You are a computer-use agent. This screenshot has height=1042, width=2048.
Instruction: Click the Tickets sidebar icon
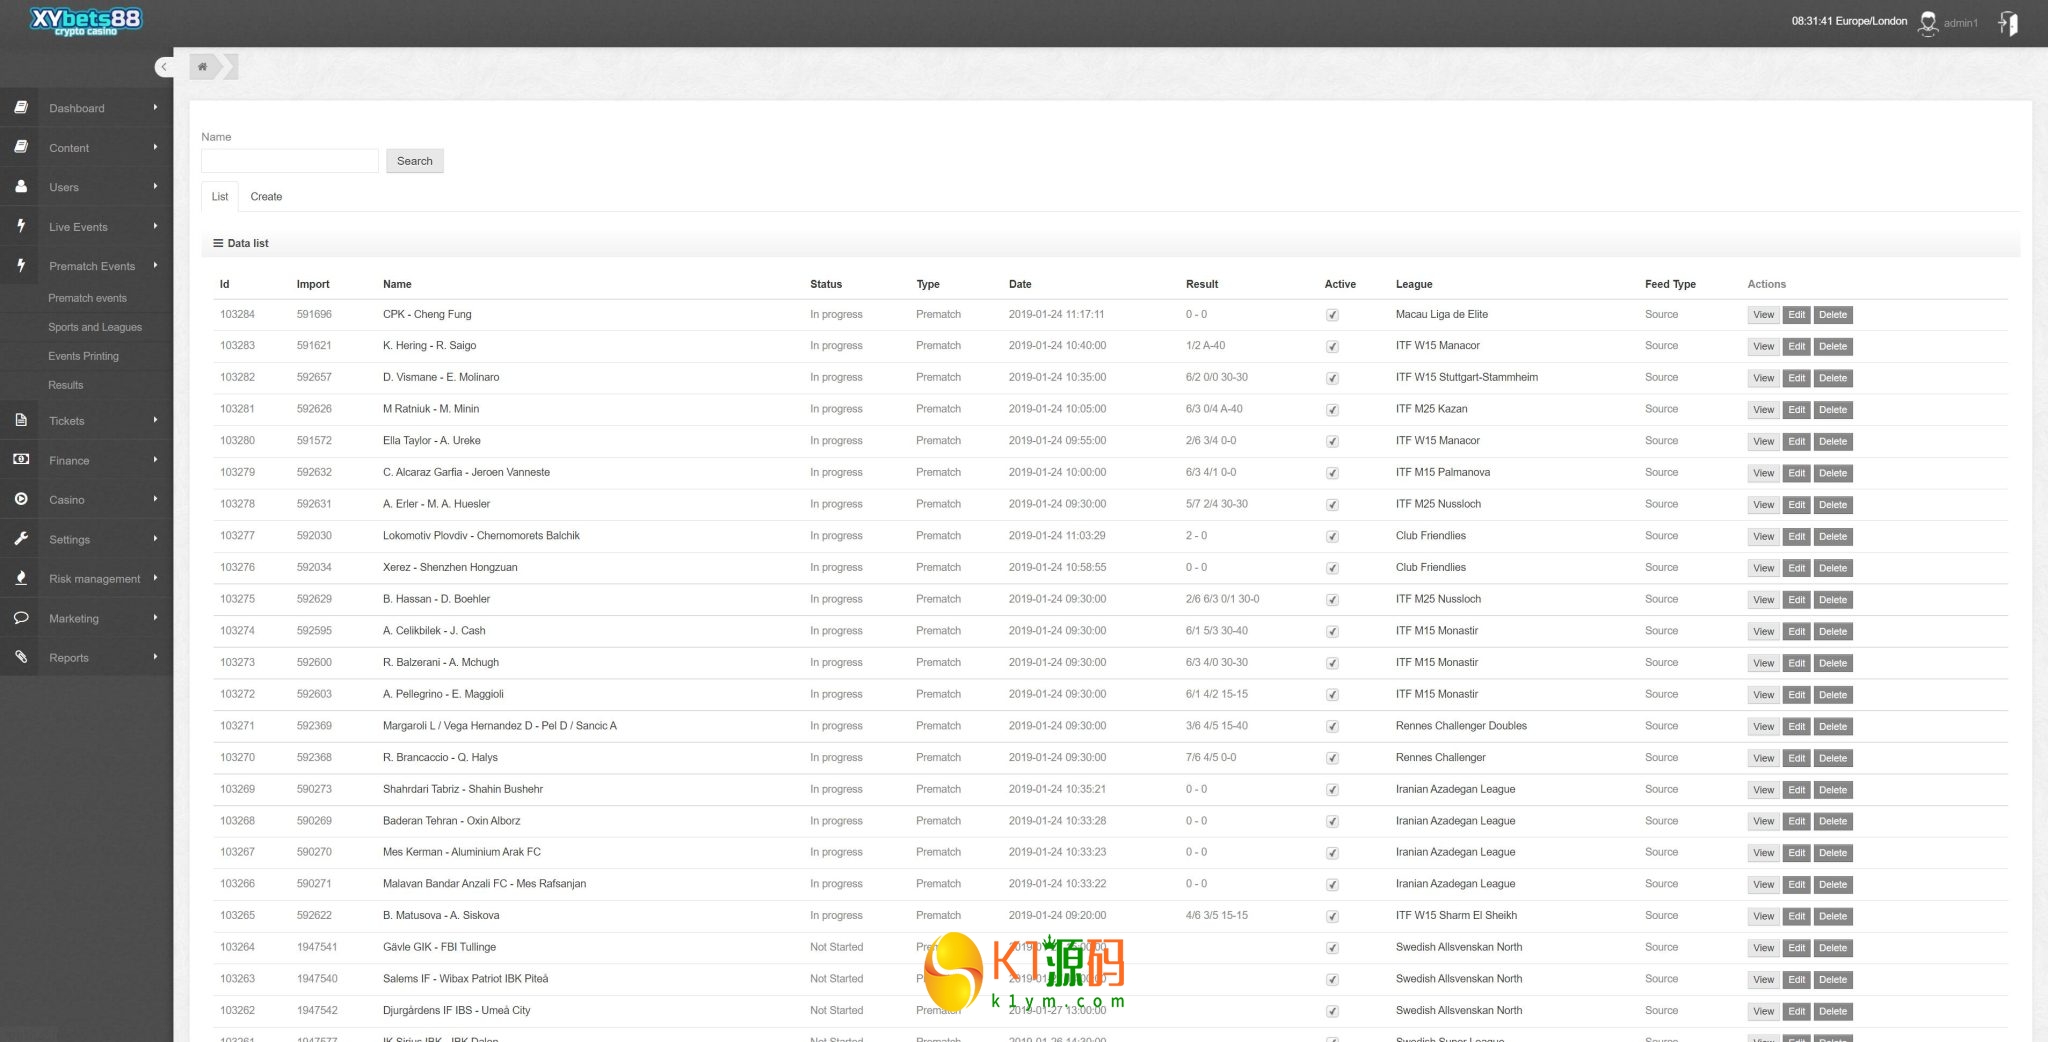click(x=21, y=420)
